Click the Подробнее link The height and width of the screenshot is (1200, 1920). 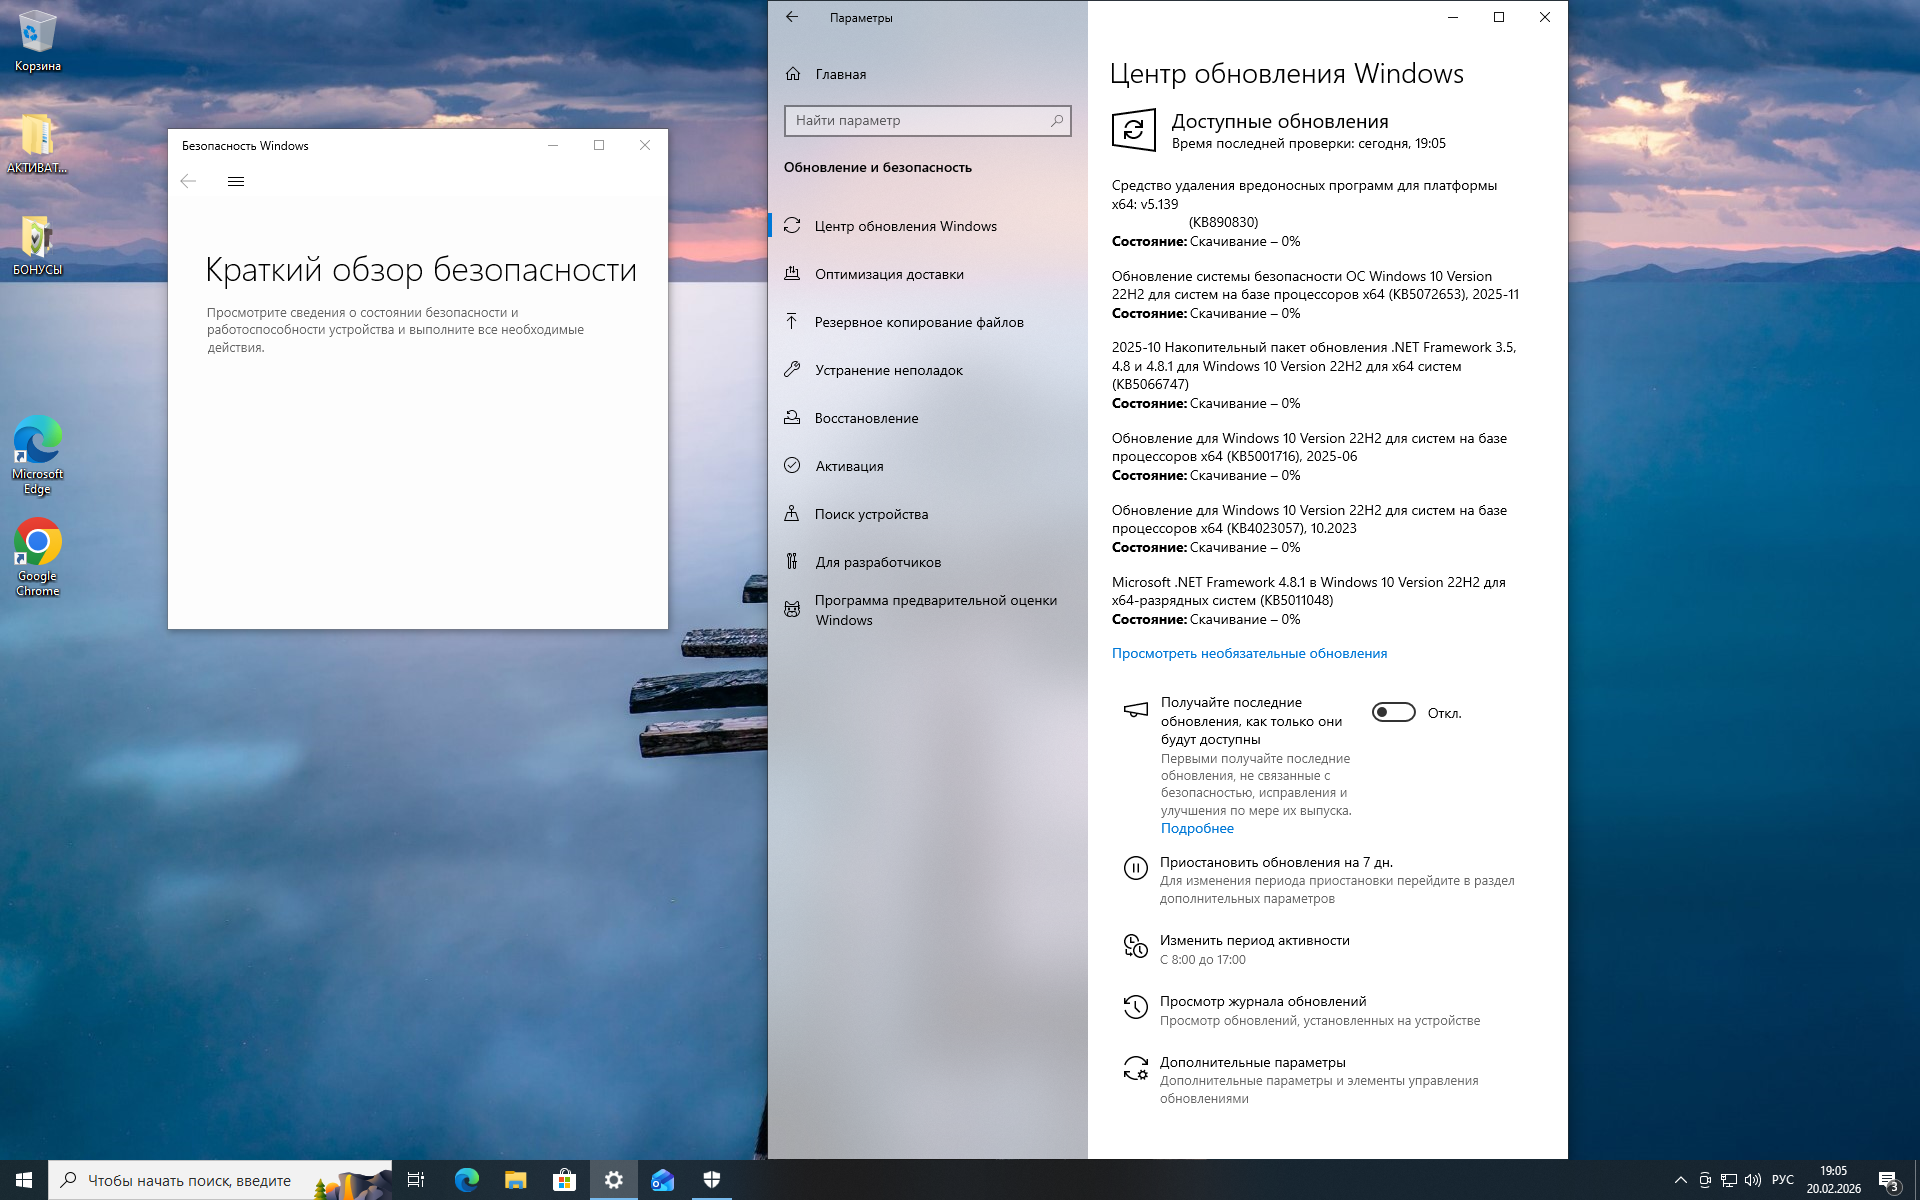click(x=1197, y=828)
